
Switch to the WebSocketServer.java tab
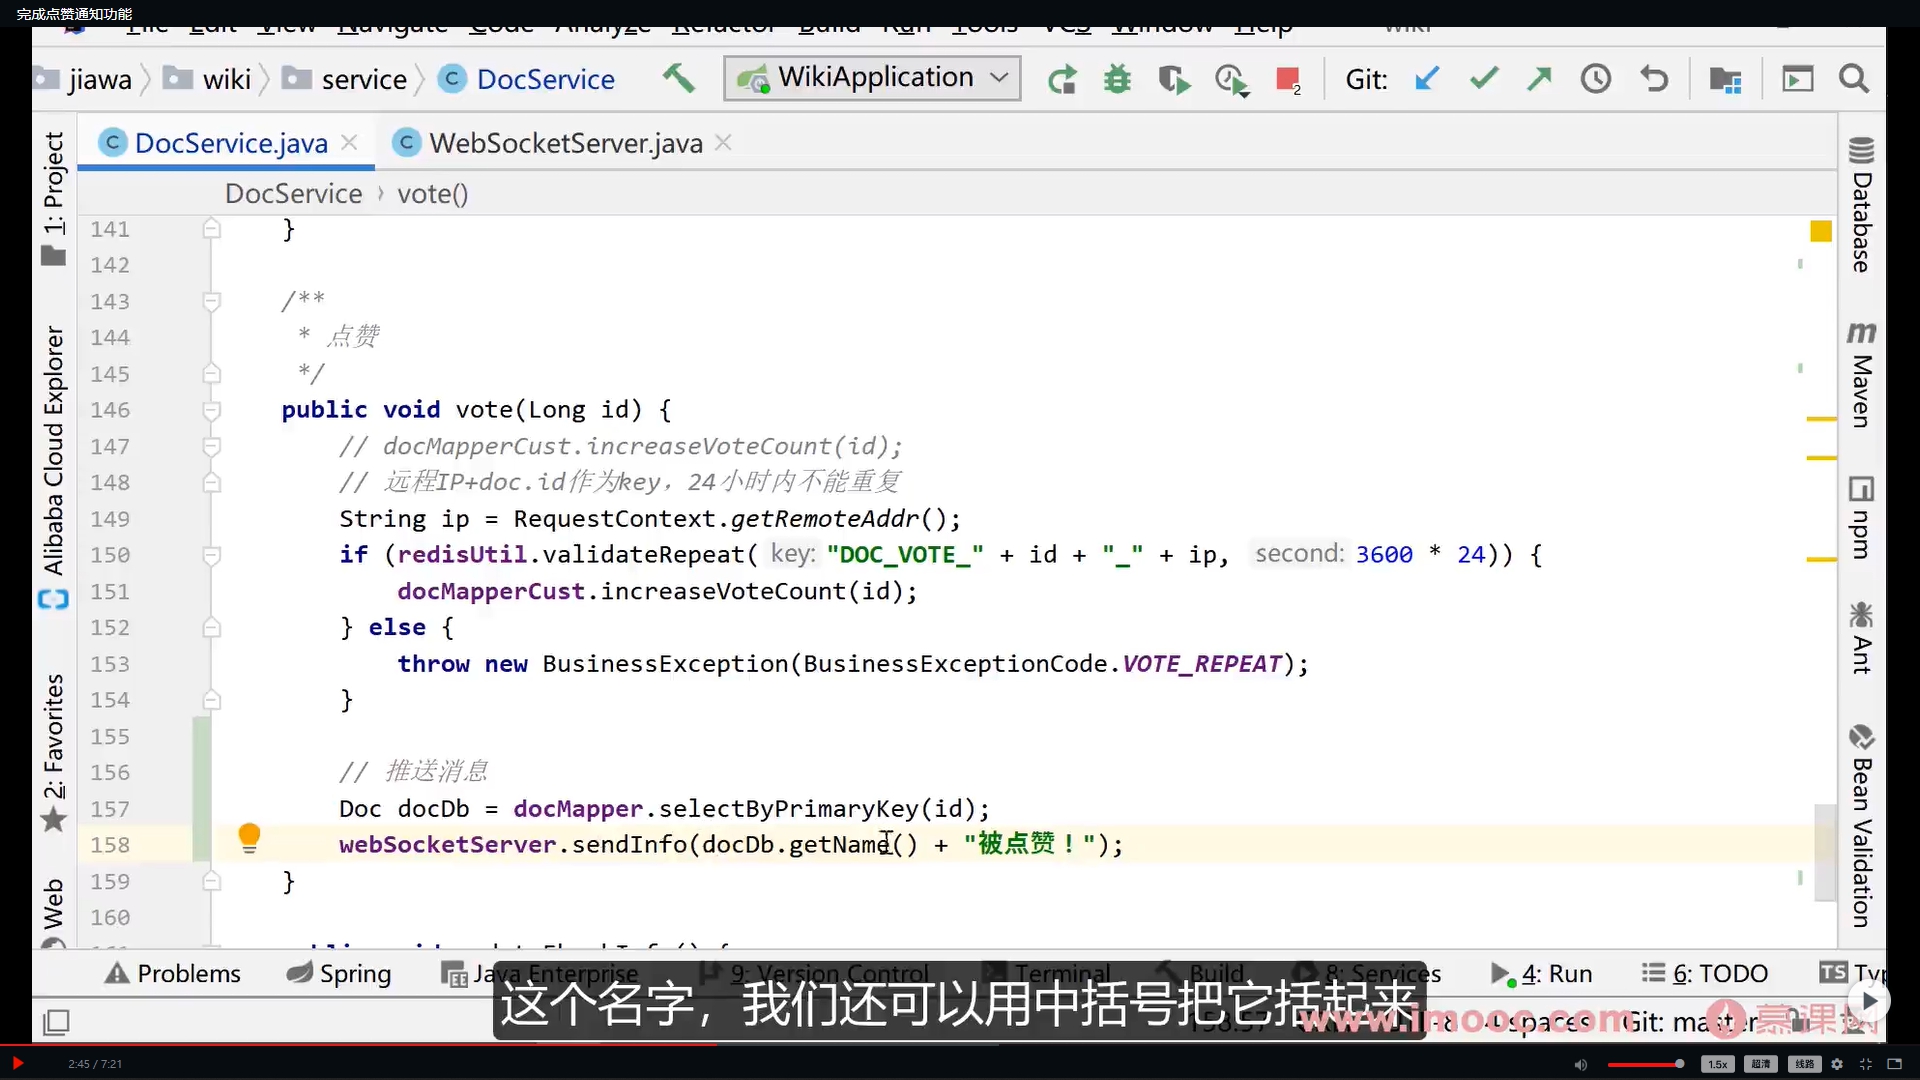click(565, 144)
